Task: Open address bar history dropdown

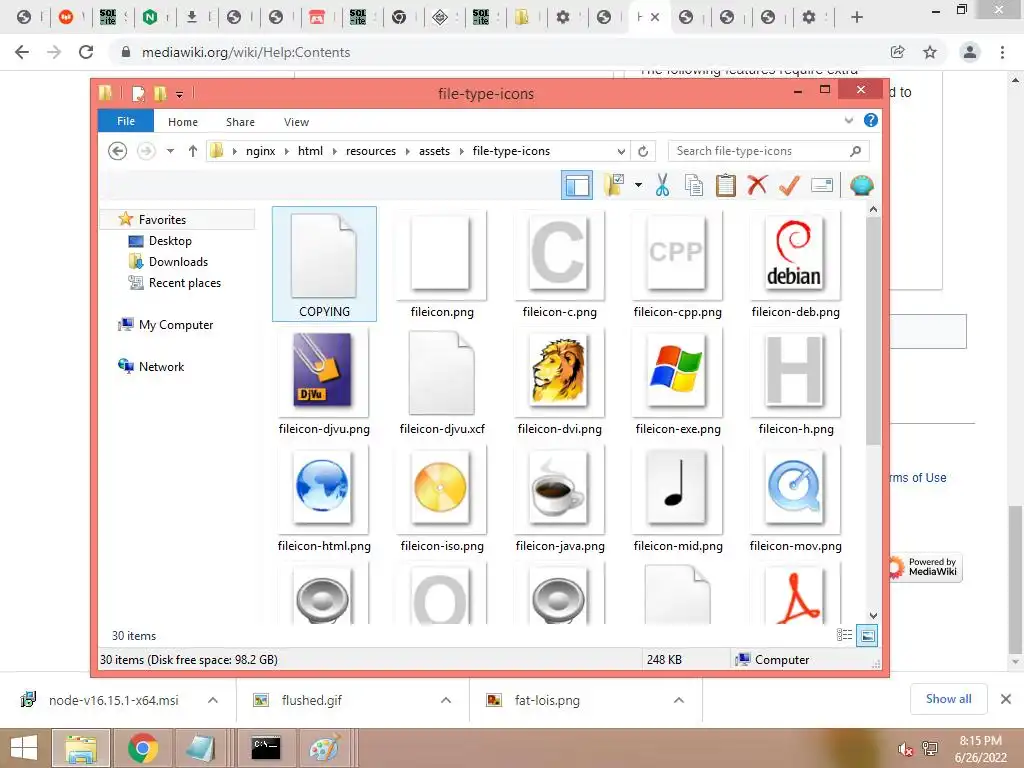Action: tap(621, 152)
